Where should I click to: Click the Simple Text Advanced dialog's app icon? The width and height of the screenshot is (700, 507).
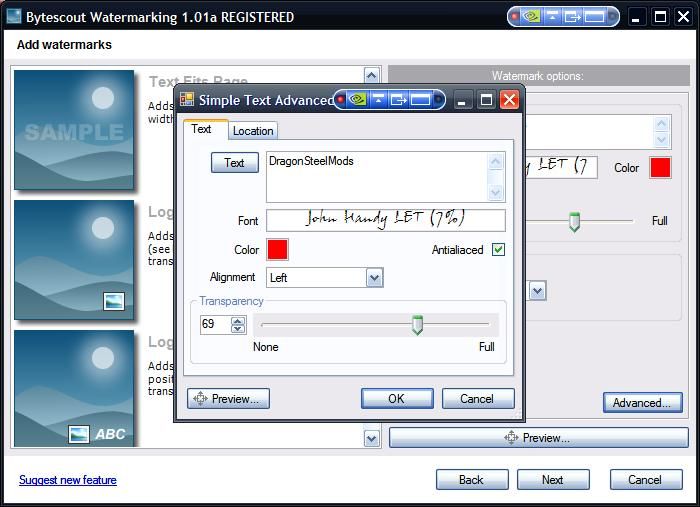tap(187, 100)
